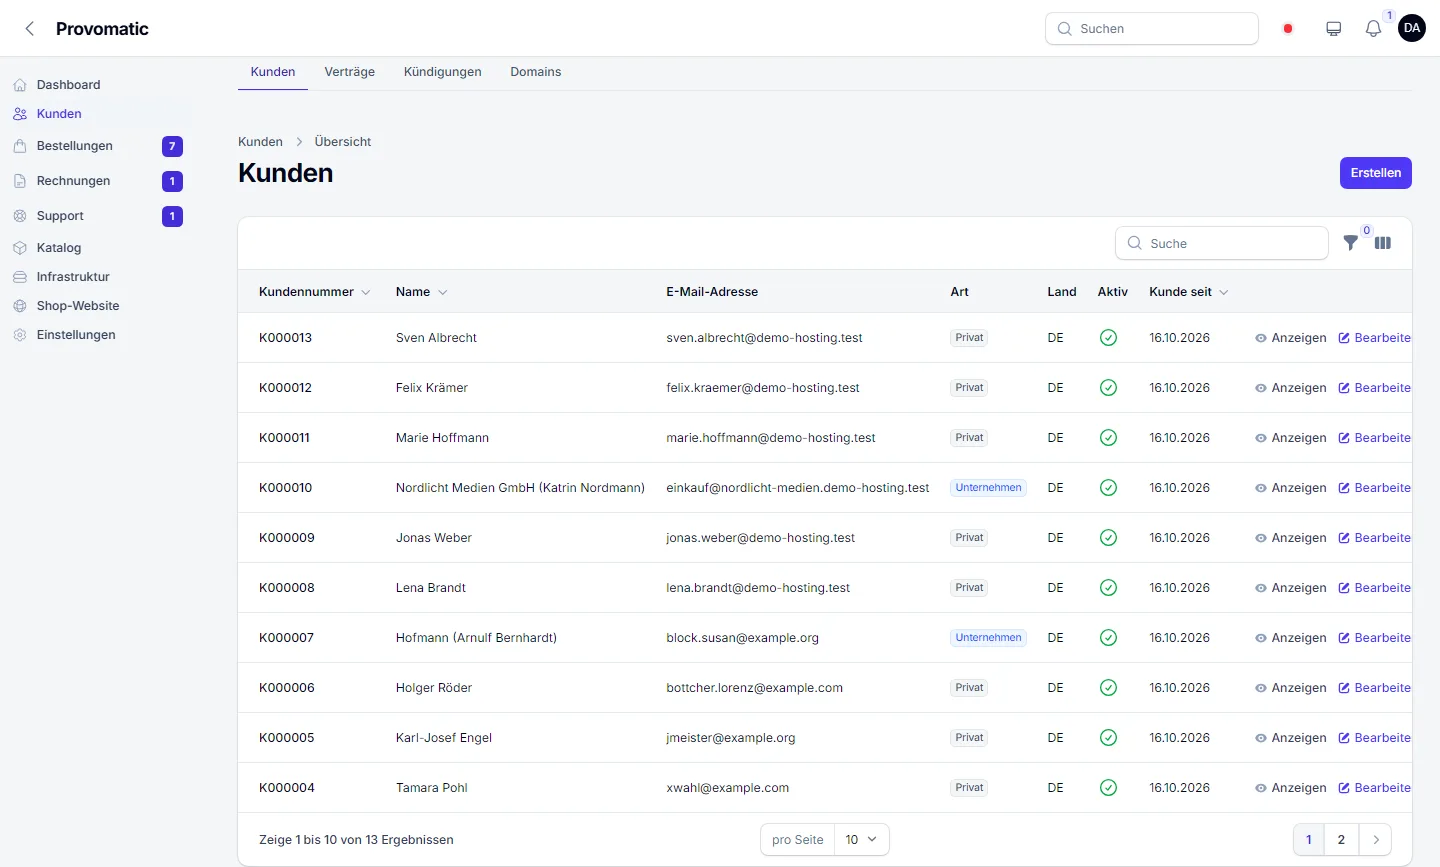Viewport: 1440px width, 867px height.
Task: Click the back arrow next to Provomatic
Action: pos(30,29)
